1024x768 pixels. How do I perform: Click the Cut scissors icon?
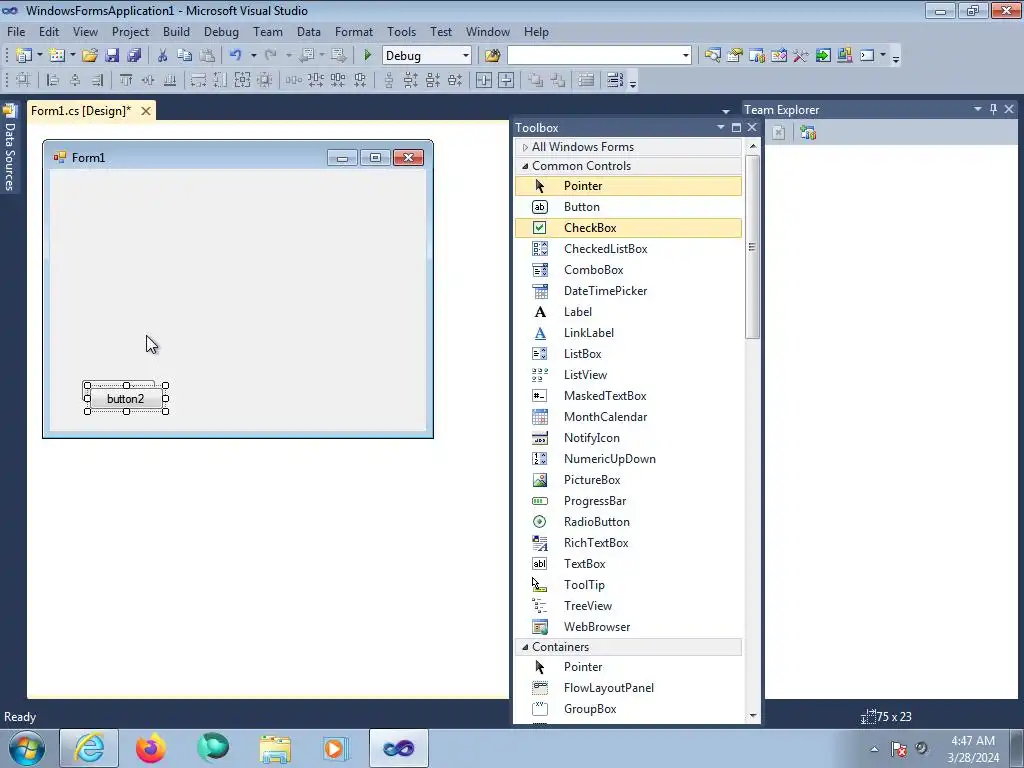click(163, 56)
